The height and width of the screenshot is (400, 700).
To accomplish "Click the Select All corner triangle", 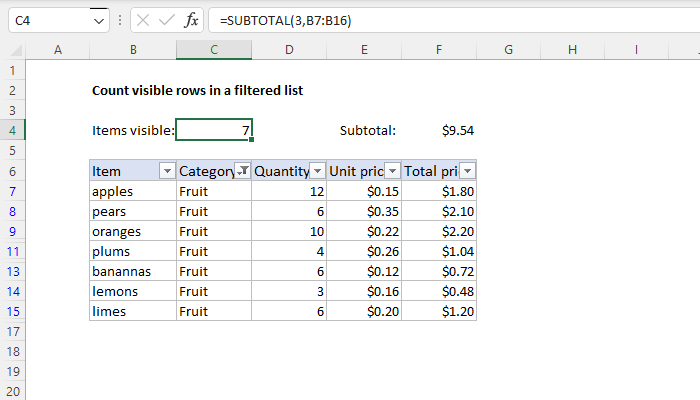I will pos(12,49).
